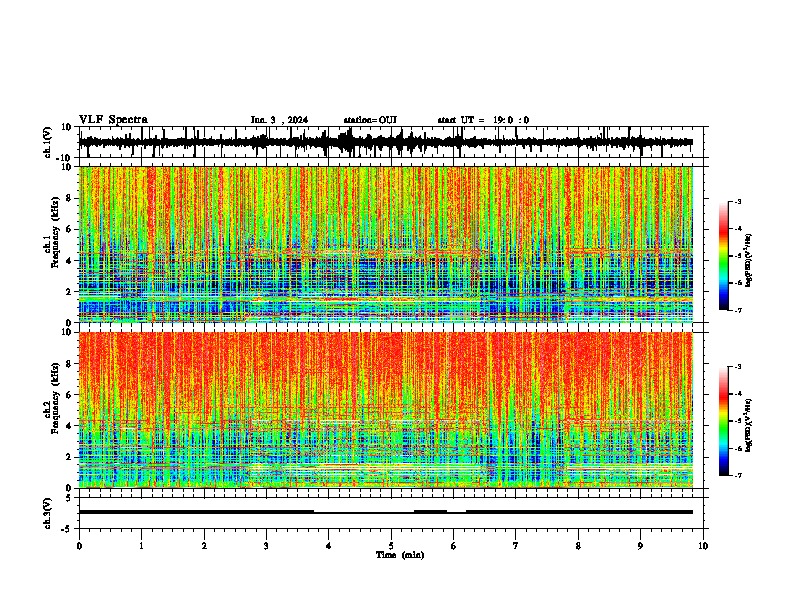The height and width of the screenshot is (612, 792).
Task: Click the ch.1 spectrogram color scale bar
Action: coord(724,256)
